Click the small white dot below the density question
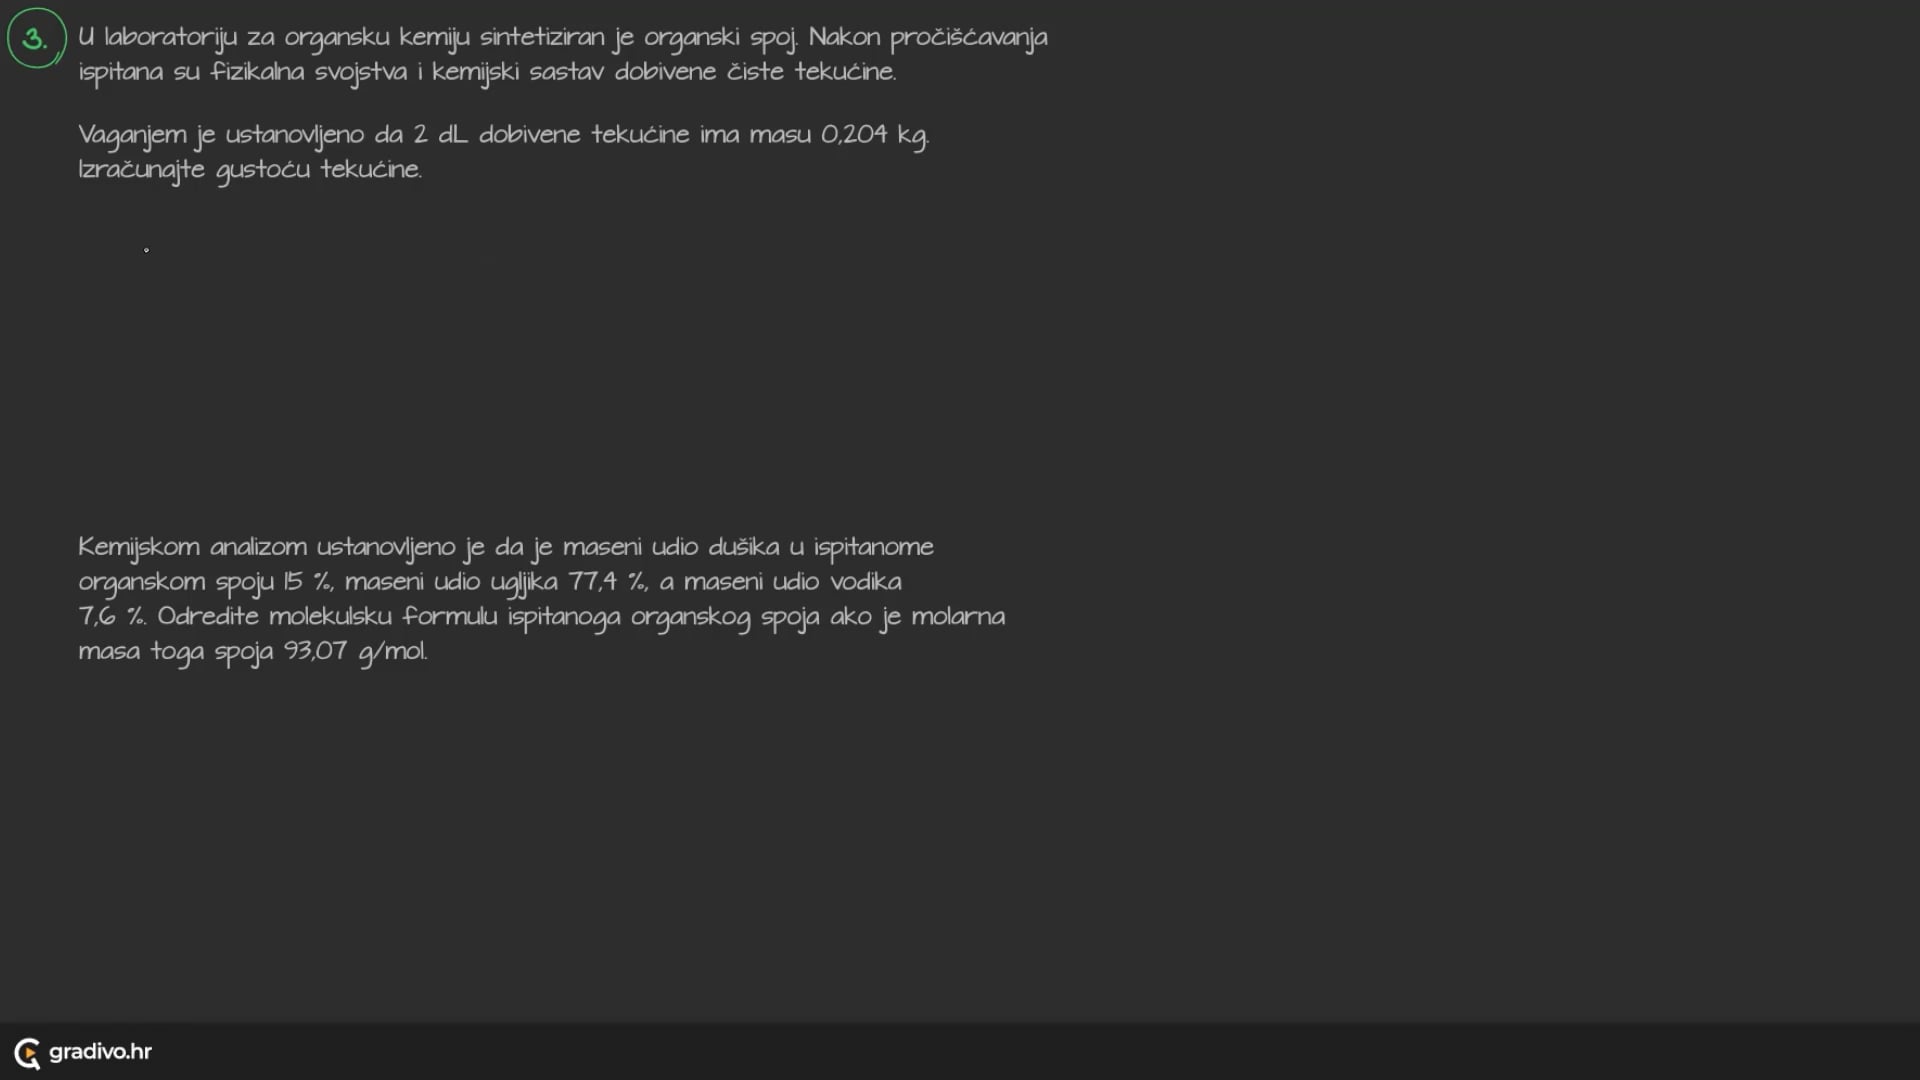This screenshot has width=1920, height=1080. coord(146,250)
